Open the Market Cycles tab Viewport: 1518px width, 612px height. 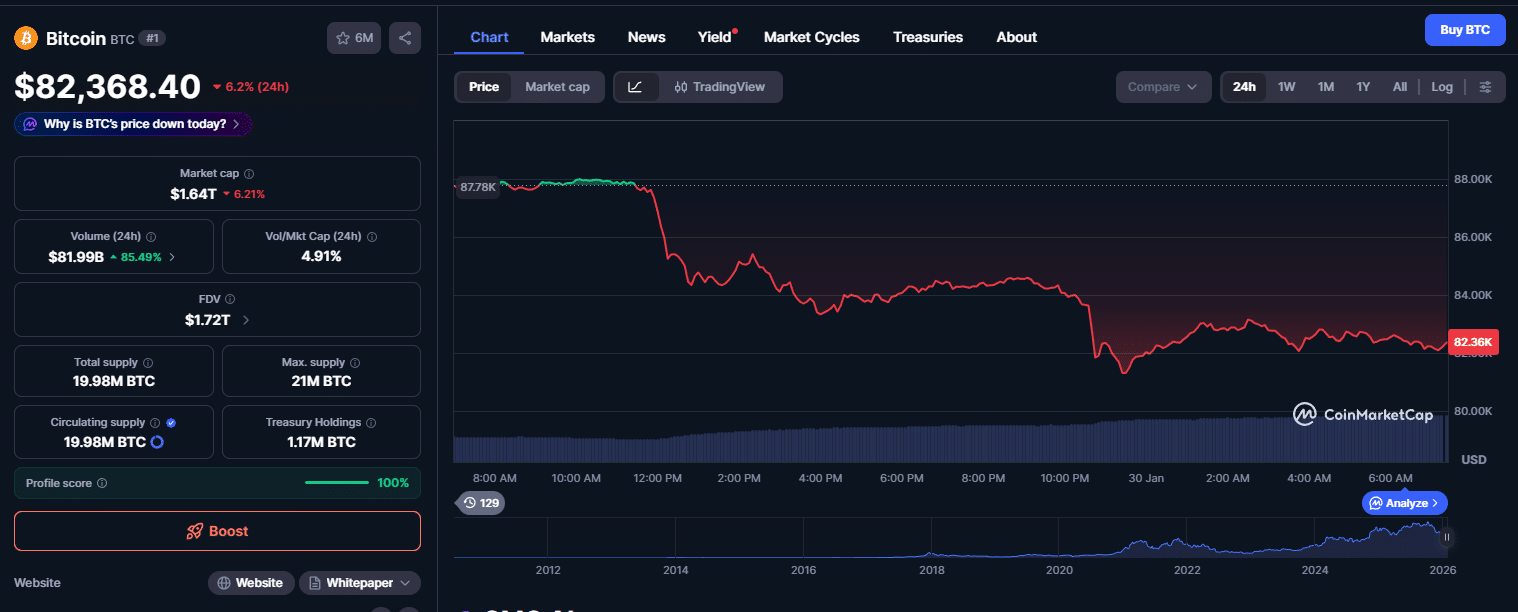[811, 37]
